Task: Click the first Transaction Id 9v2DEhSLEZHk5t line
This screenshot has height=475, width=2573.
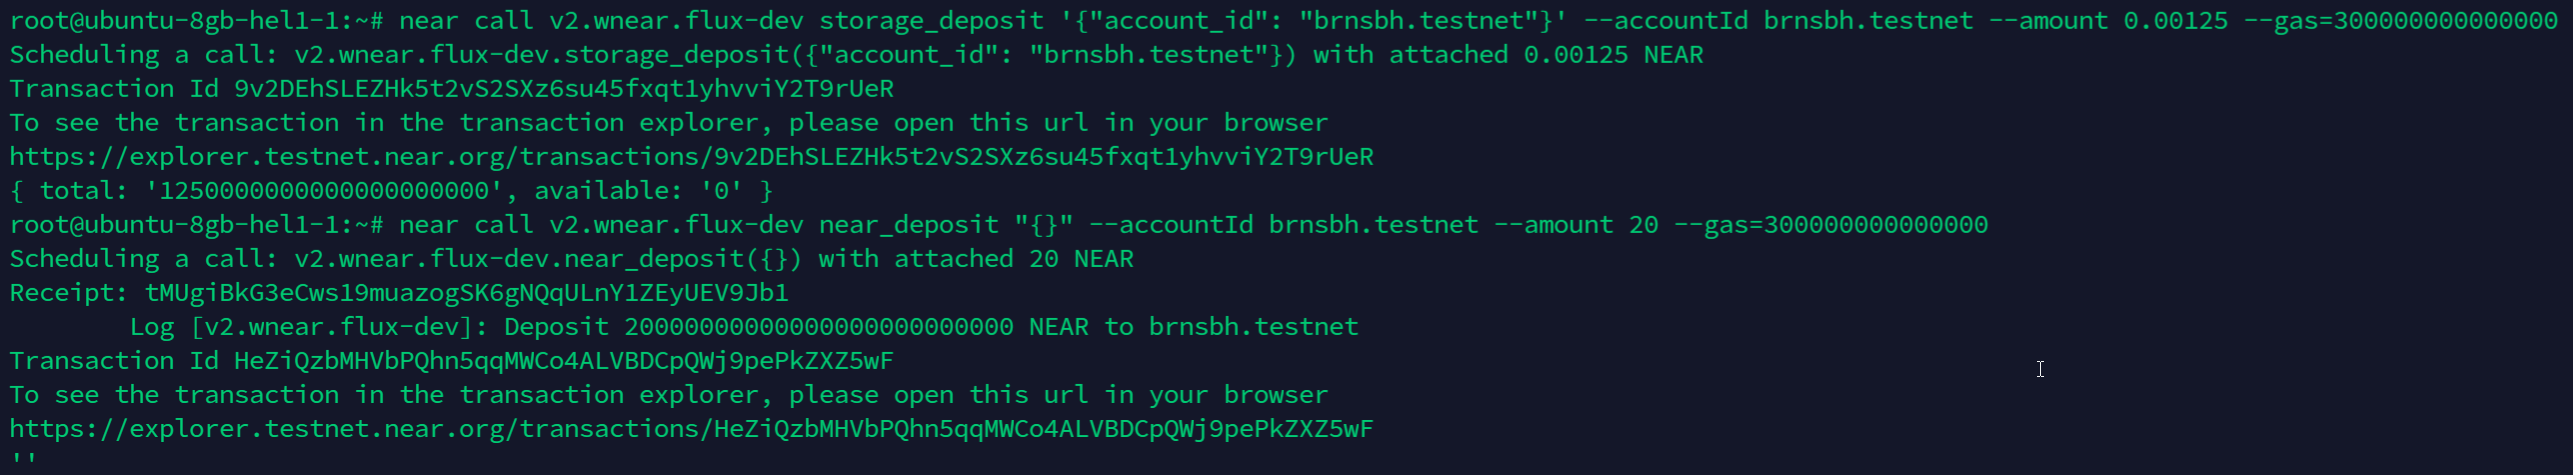Action: [452, 89]
